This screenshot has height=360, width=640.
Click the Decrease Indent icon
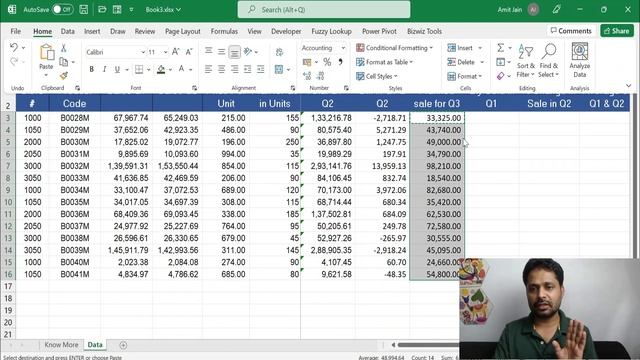click(247, 69)
